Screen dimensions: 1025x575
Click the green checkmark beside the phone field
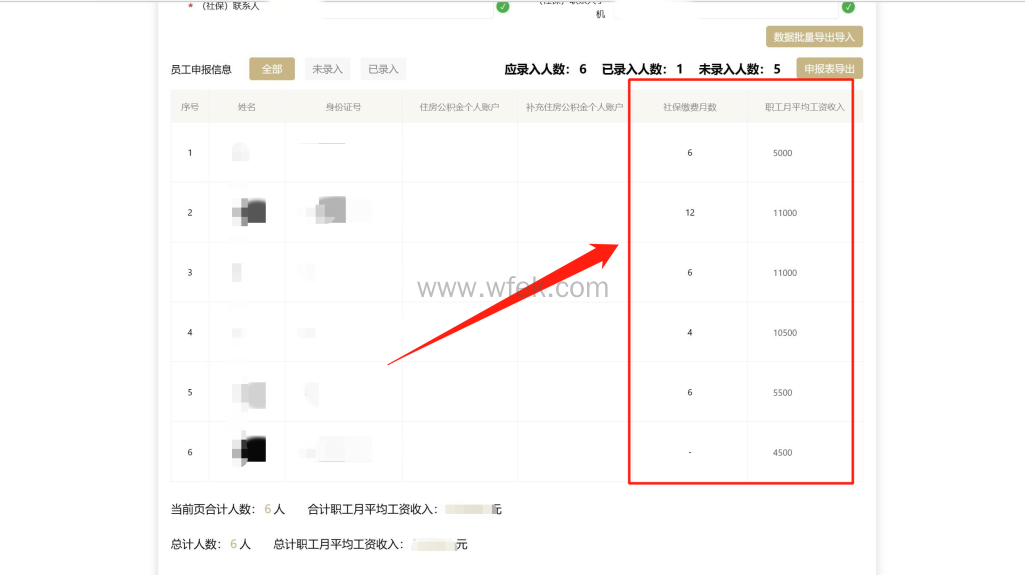tap(848, 6)
